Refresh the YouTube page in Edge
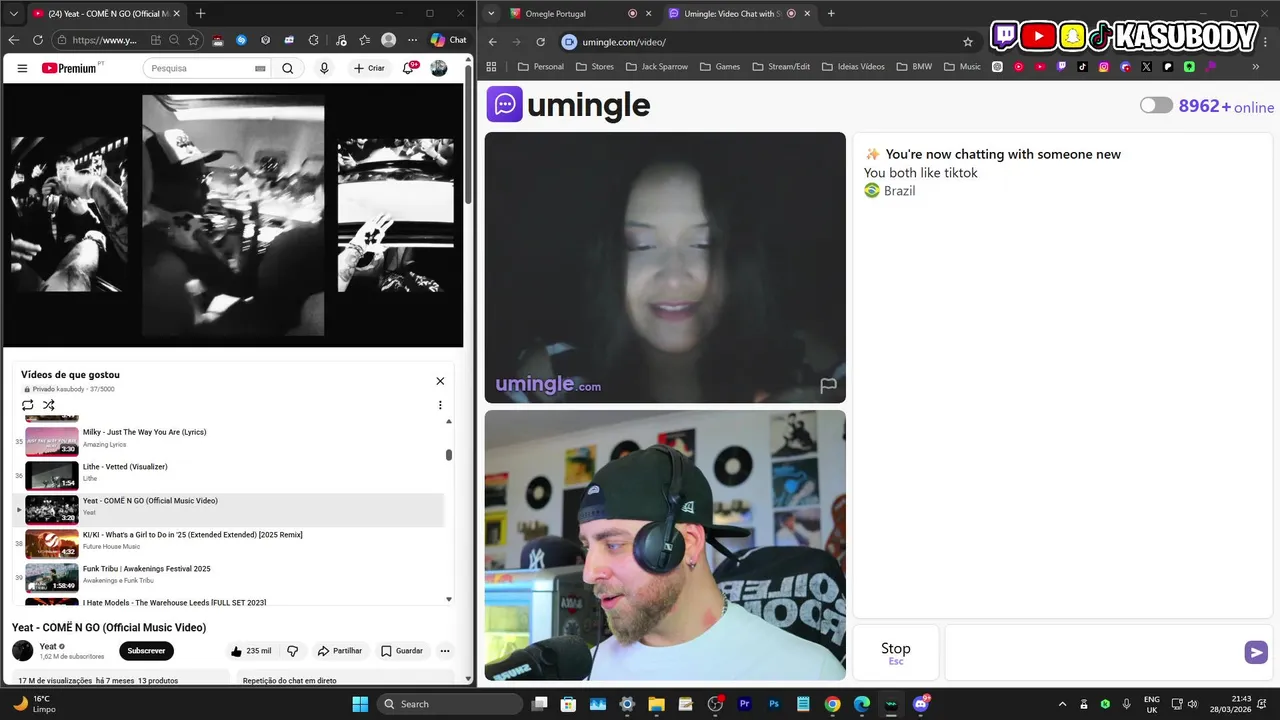Viewport: 1280px width, 720px height. [38, 40]
